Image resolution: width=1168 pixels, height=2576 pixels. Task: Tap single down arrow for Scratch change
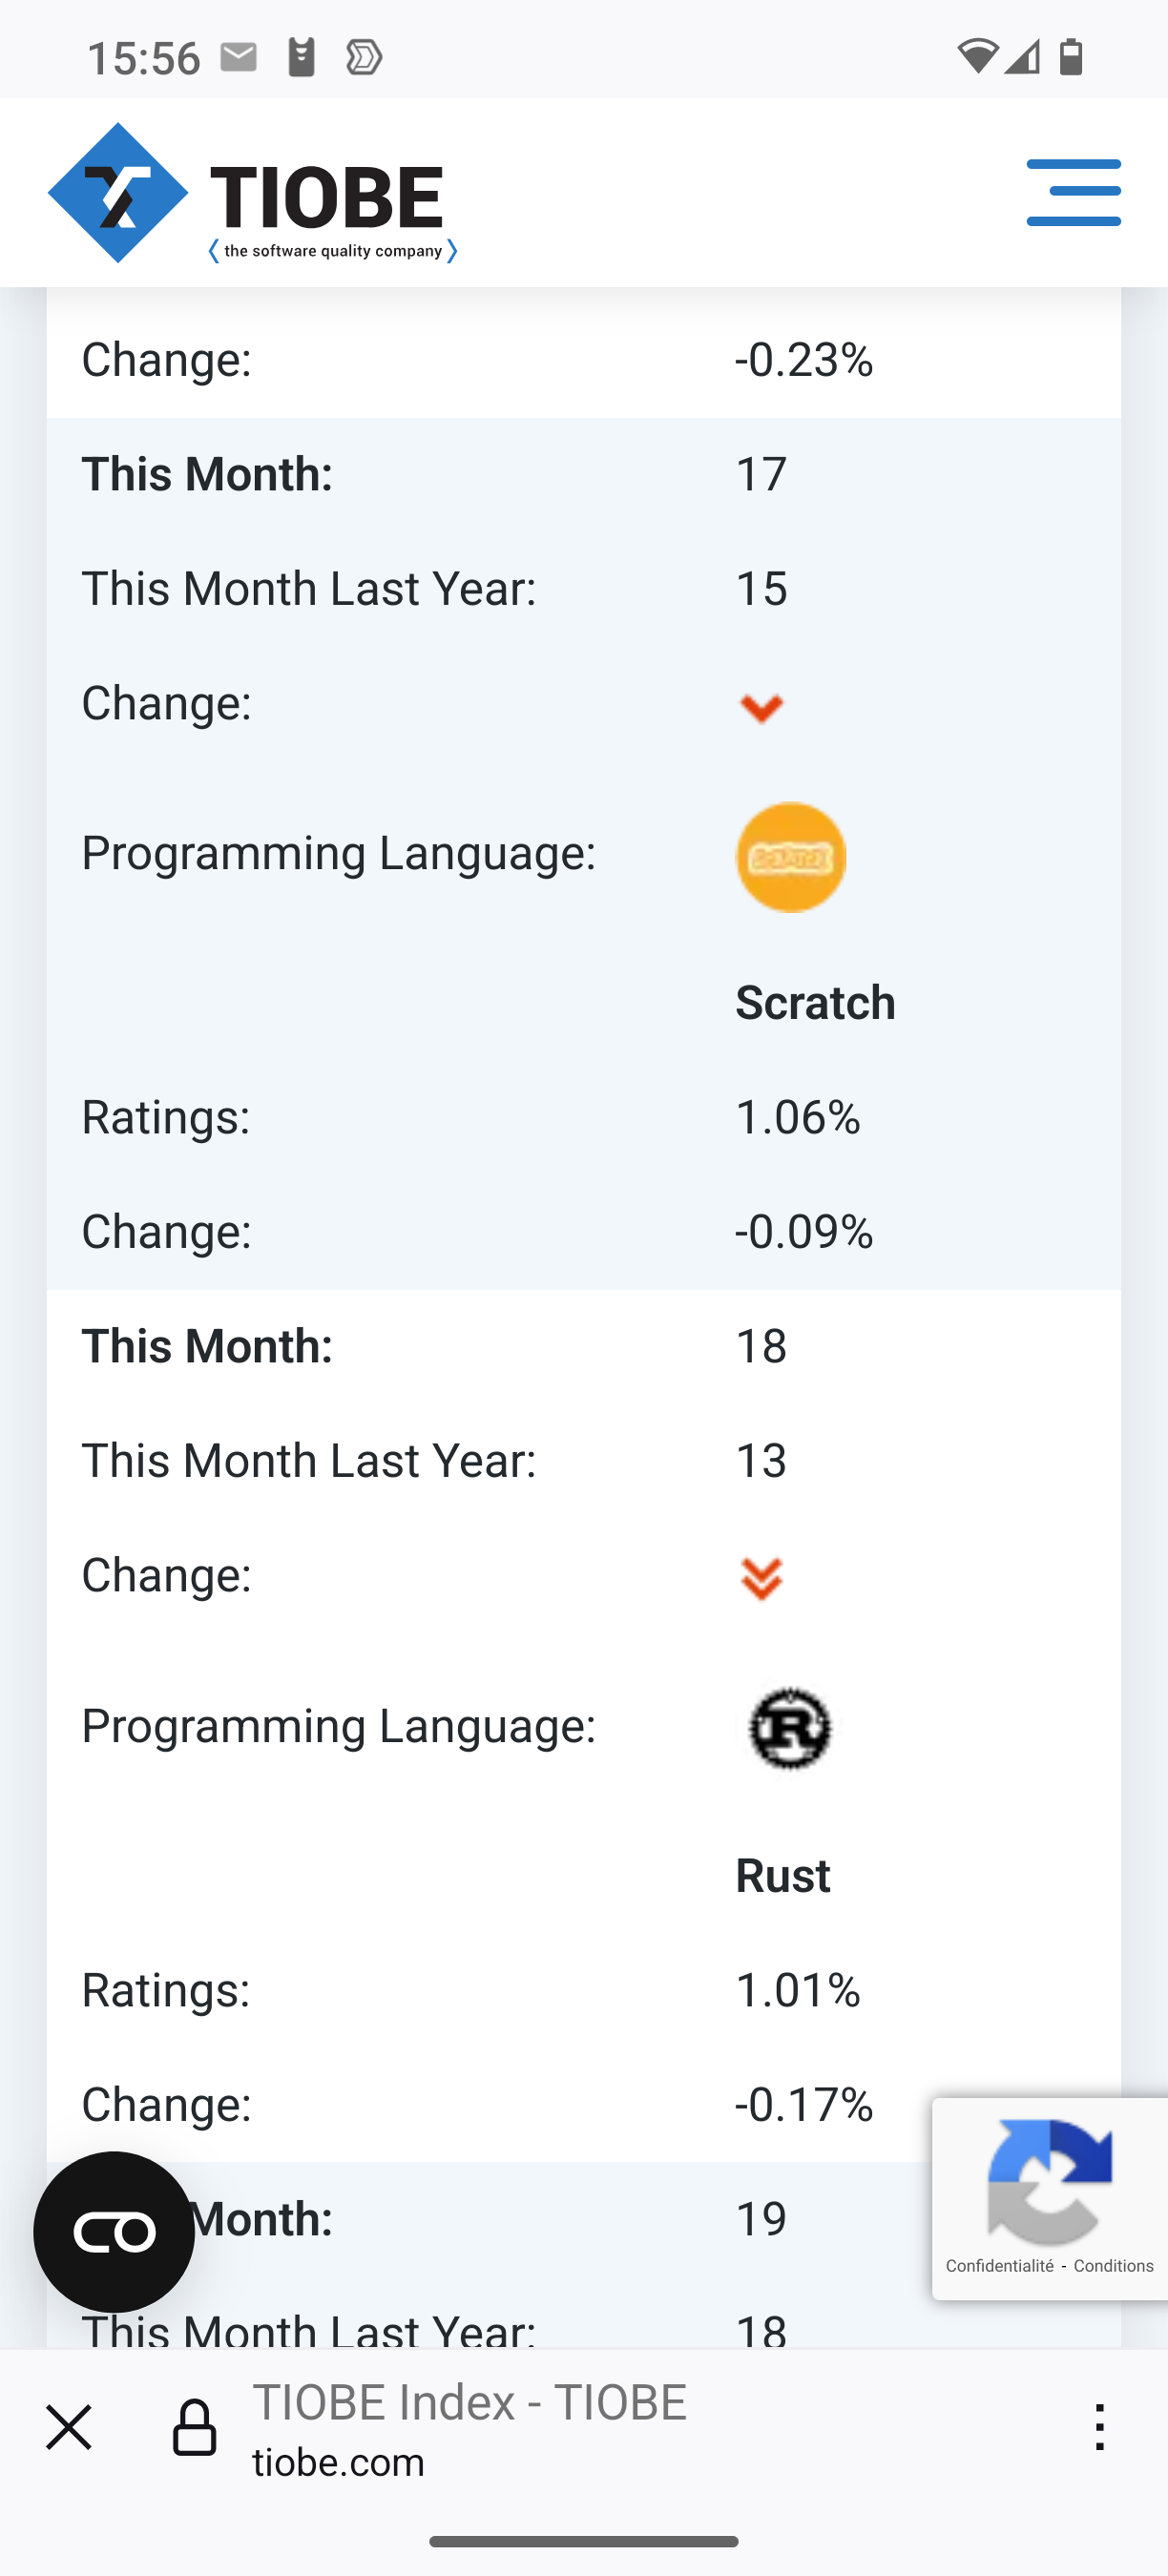point(761,708)
